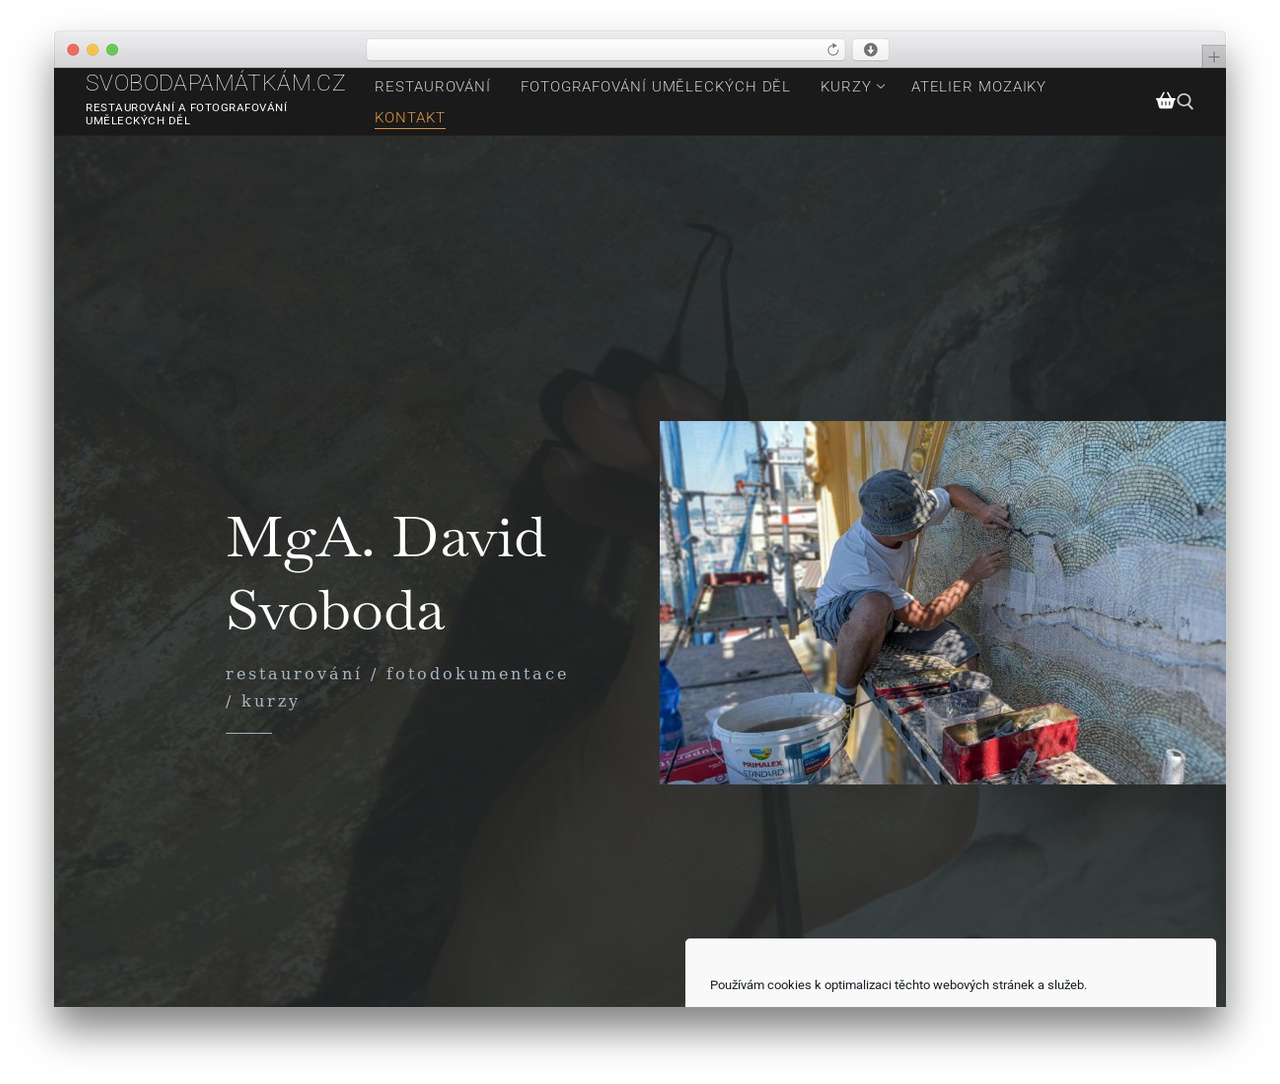1280x1084 pixels.
Task: Click the browser download icon button
Action: [x=870, y=50]
